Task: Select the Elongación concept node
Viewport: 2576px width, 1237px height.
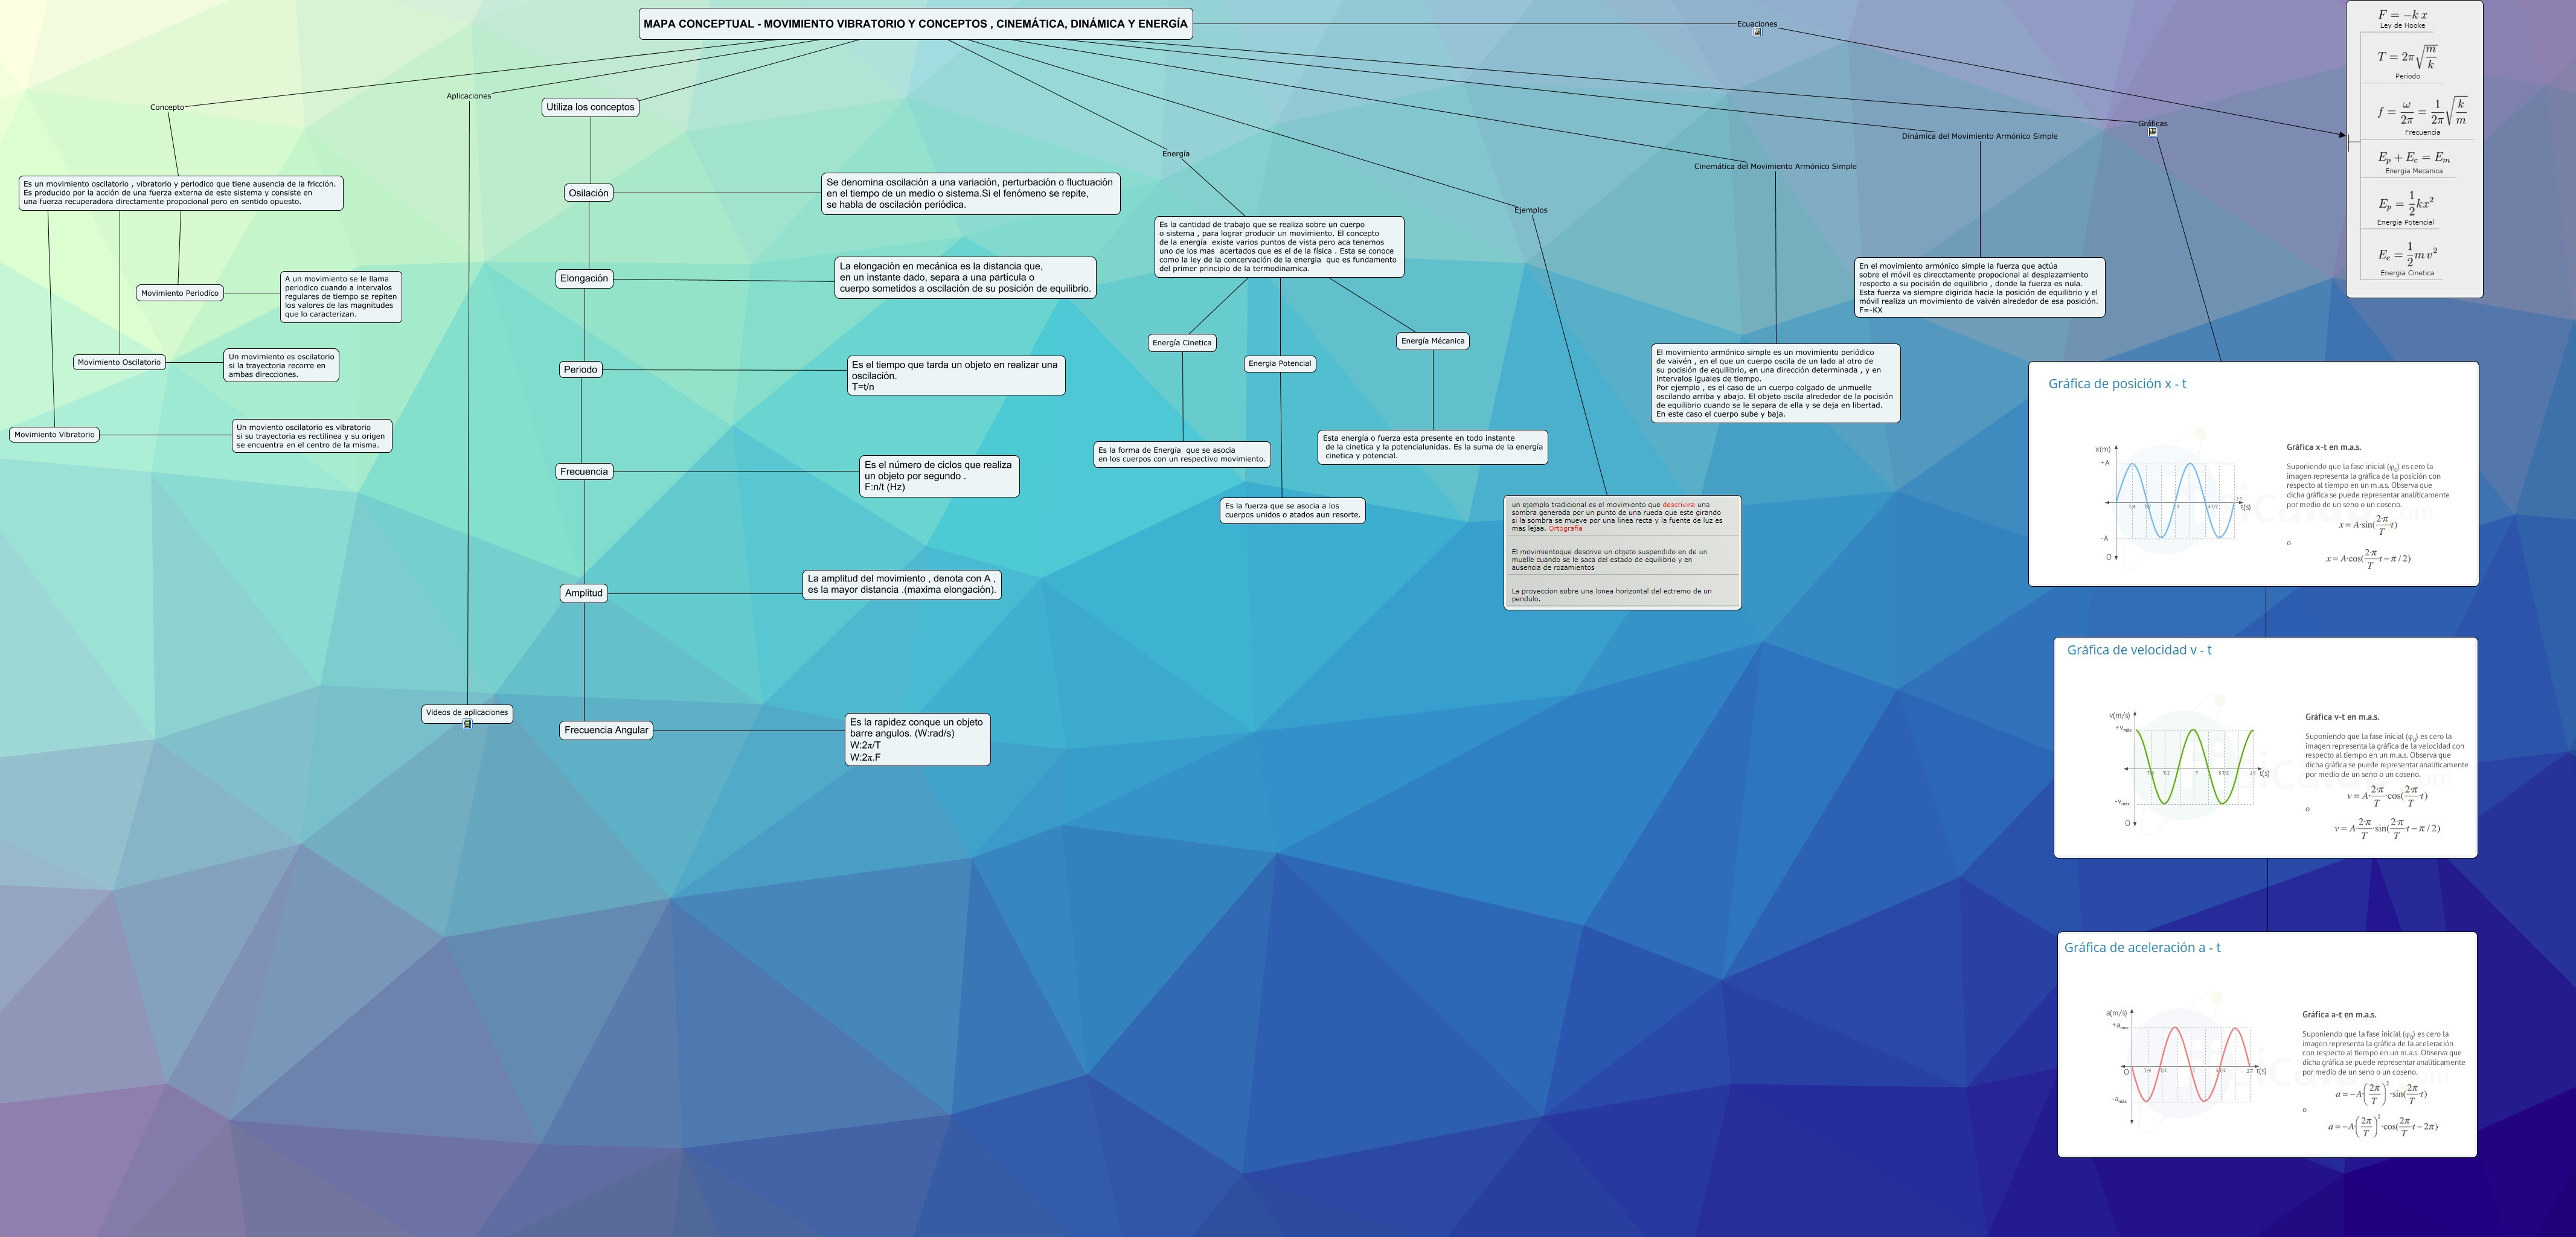Action: click(584, 279)
